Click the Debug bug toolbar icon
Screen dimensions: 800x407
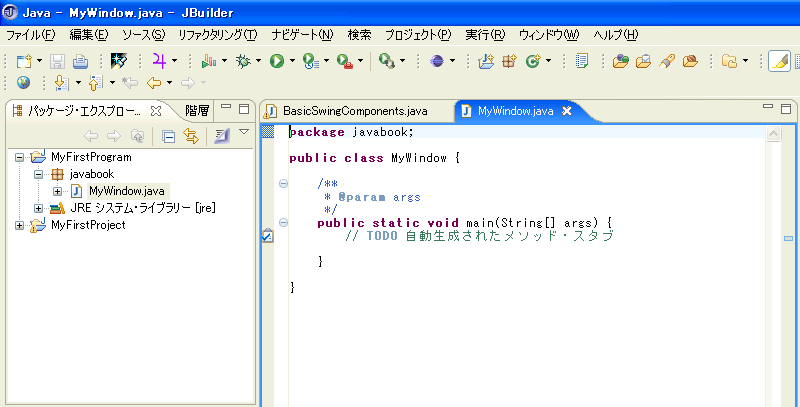click(242, 61)
